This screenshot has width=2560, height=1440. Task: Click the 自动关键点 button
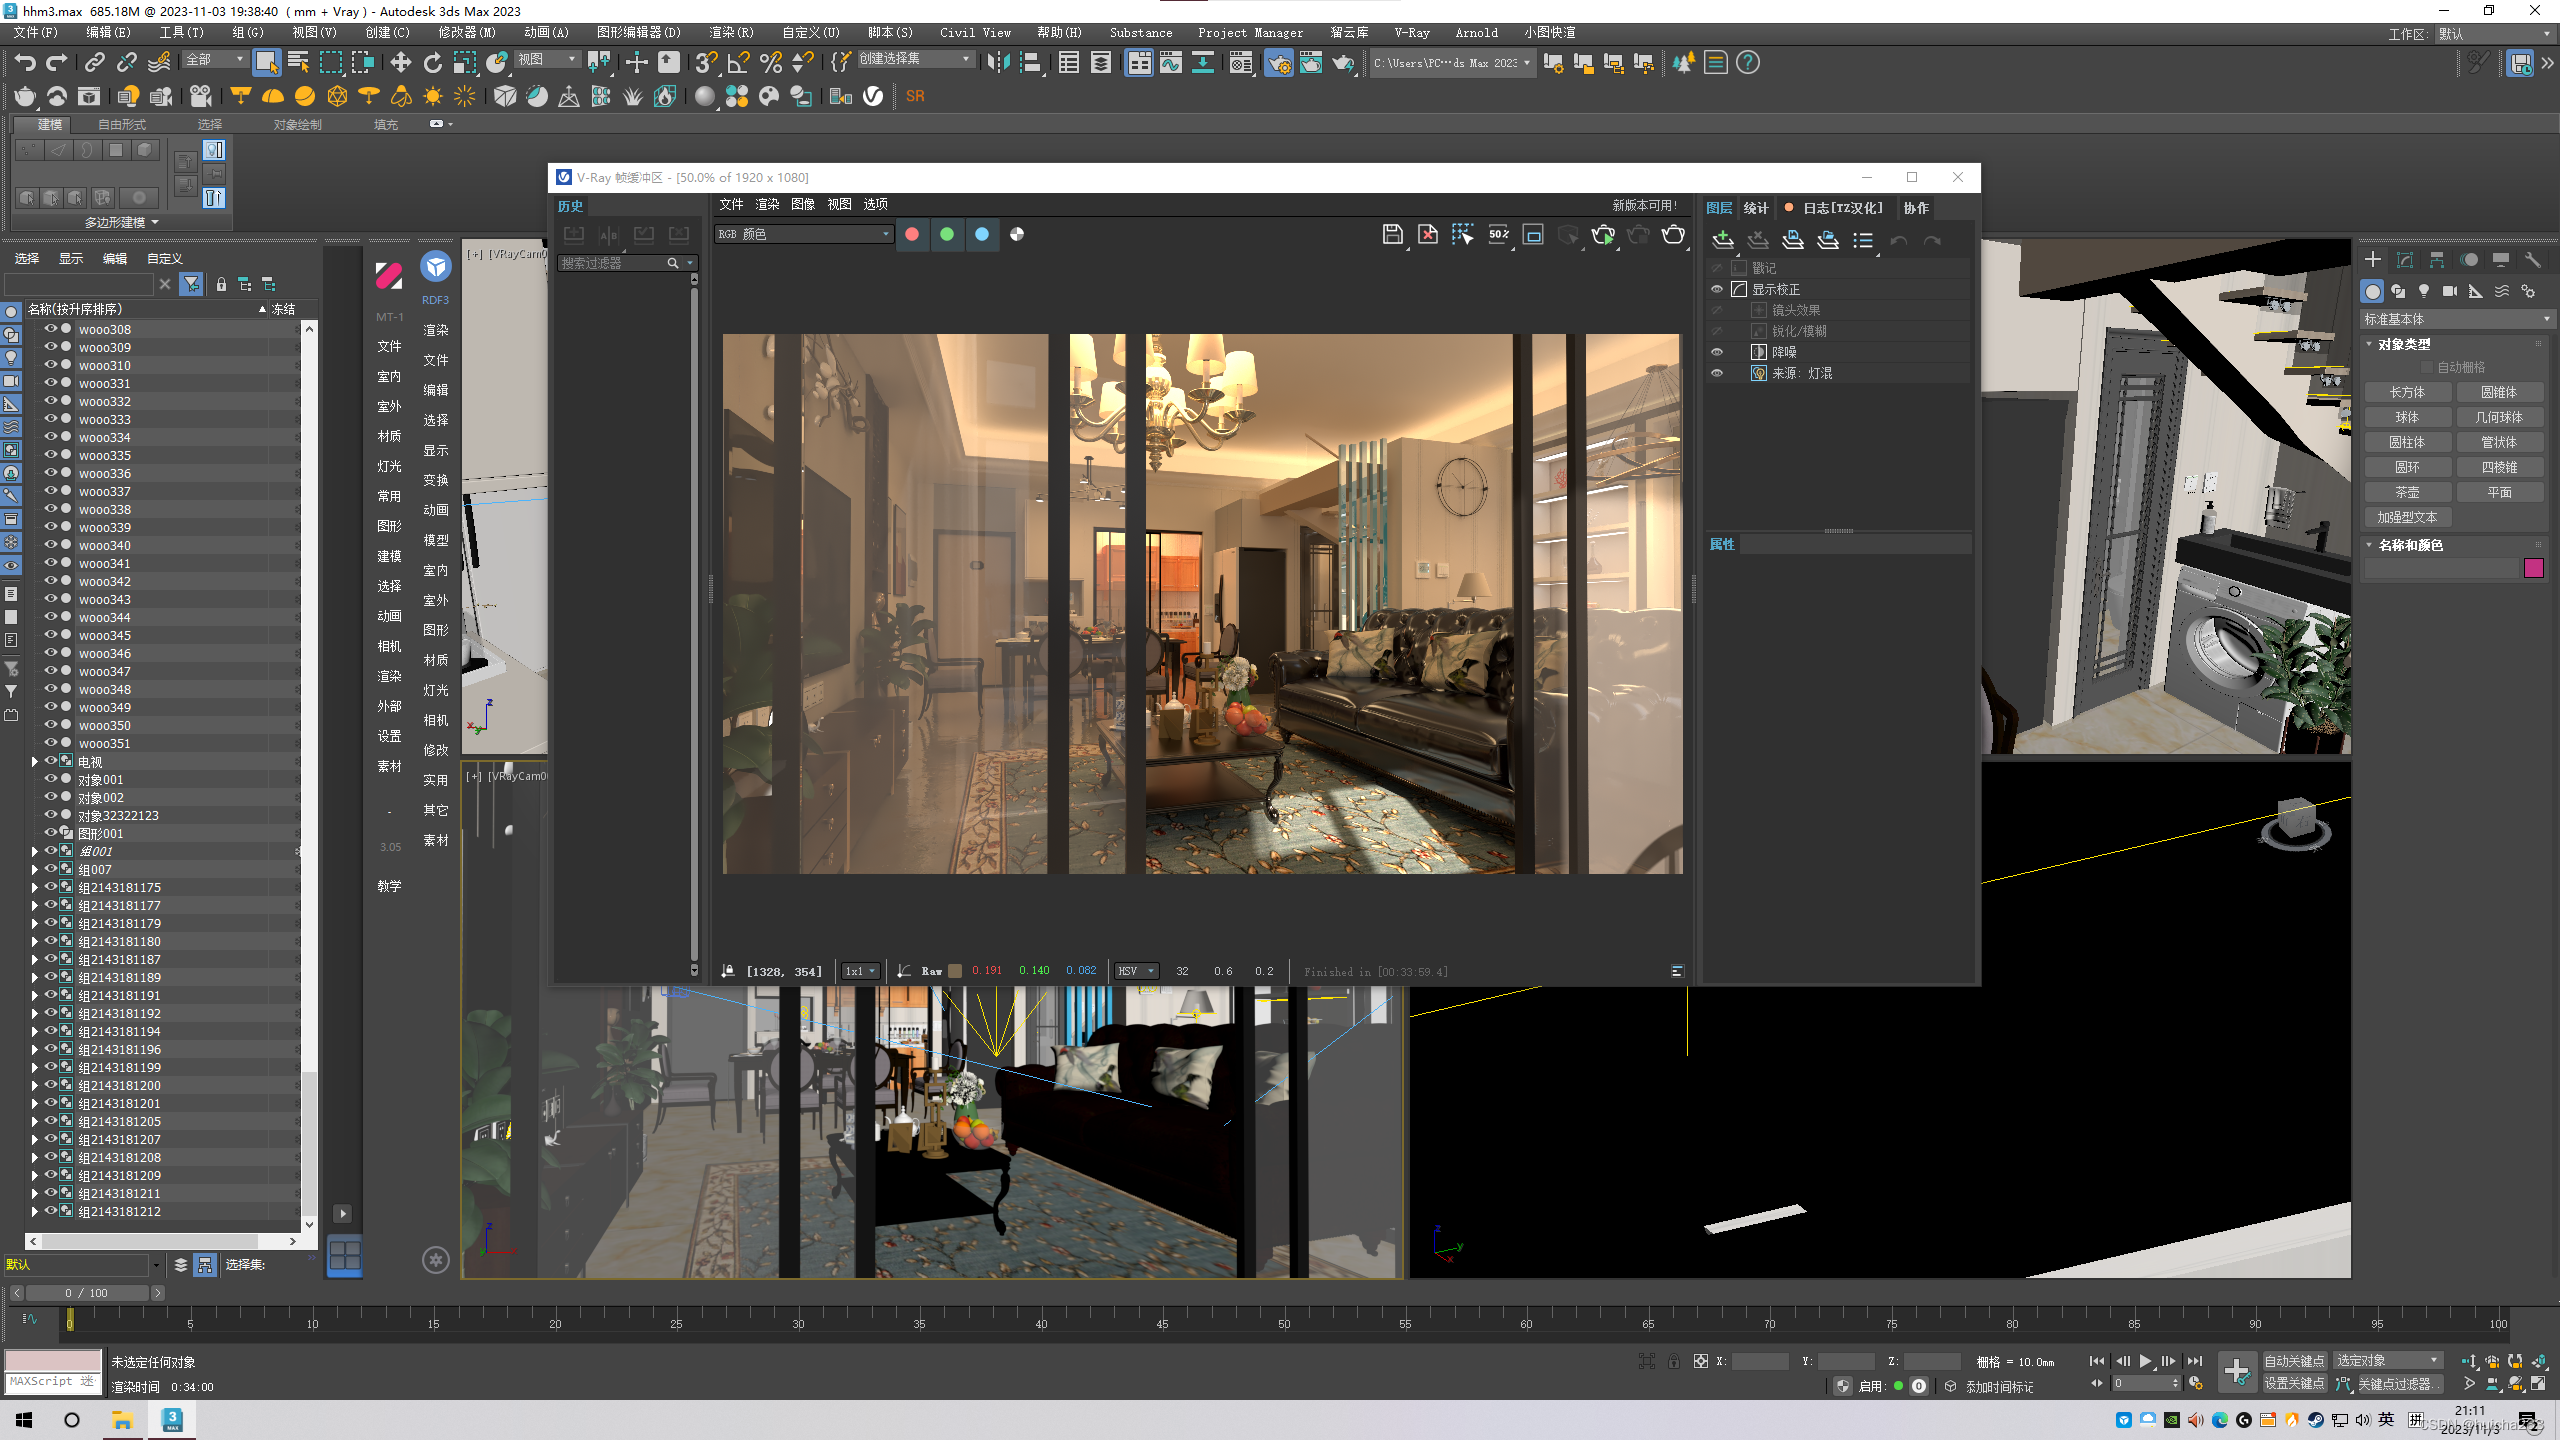[2294, 1360]
